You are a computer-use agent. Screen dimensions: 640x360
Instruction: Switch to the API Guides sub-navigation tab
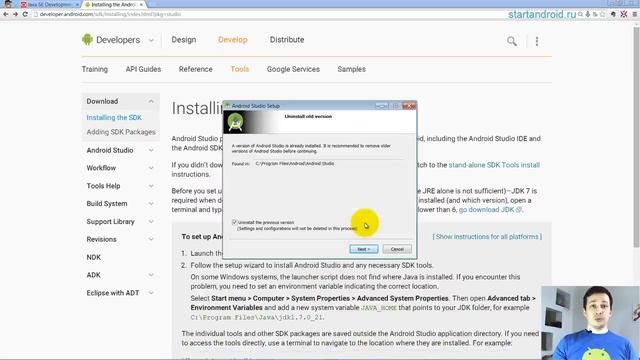pos(143,69)
